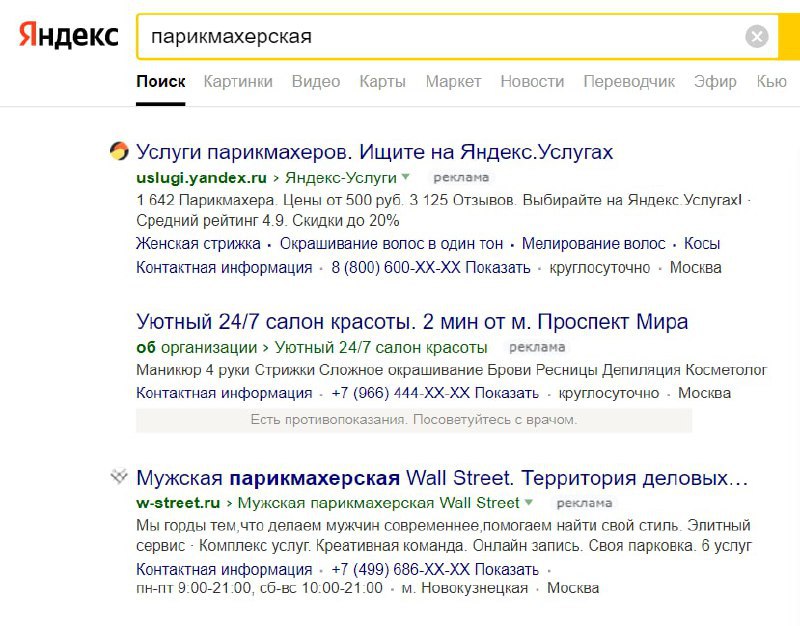Click the Яндекс logo
800x626 pixels.
coord(68,35)
